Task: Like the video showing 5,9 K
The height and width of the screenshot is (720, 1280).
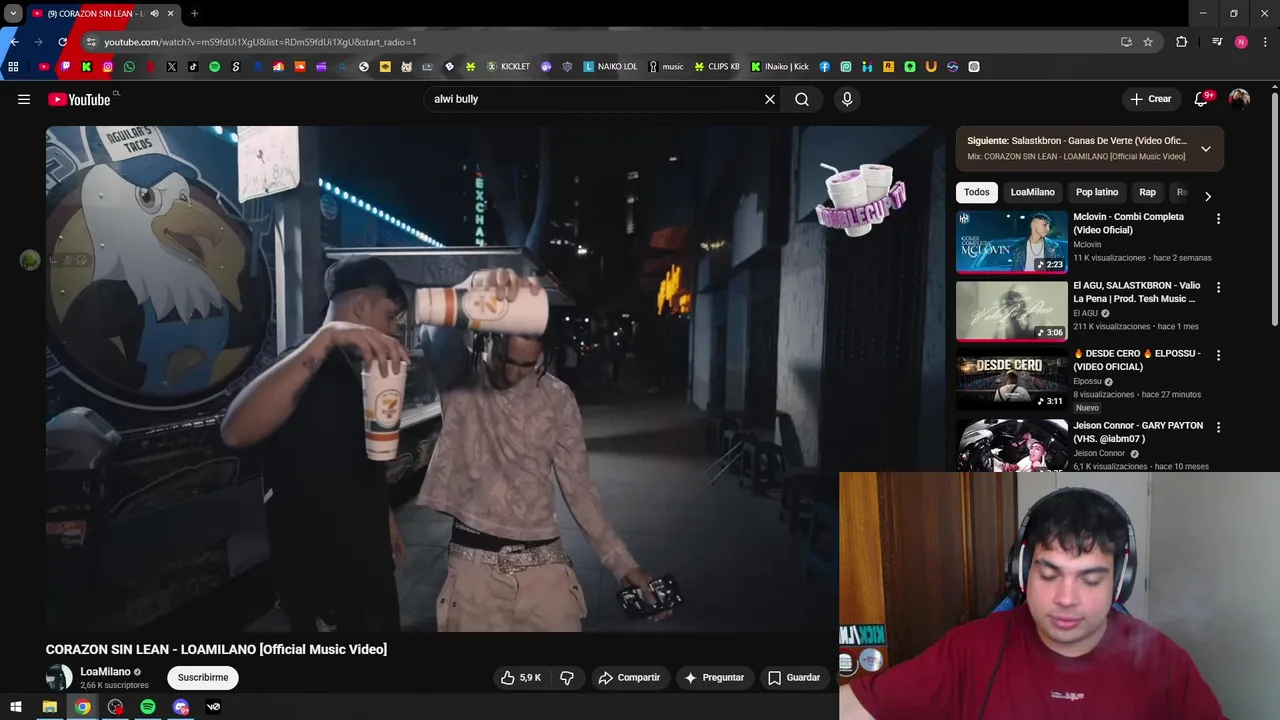Action: tap(520, 677)
